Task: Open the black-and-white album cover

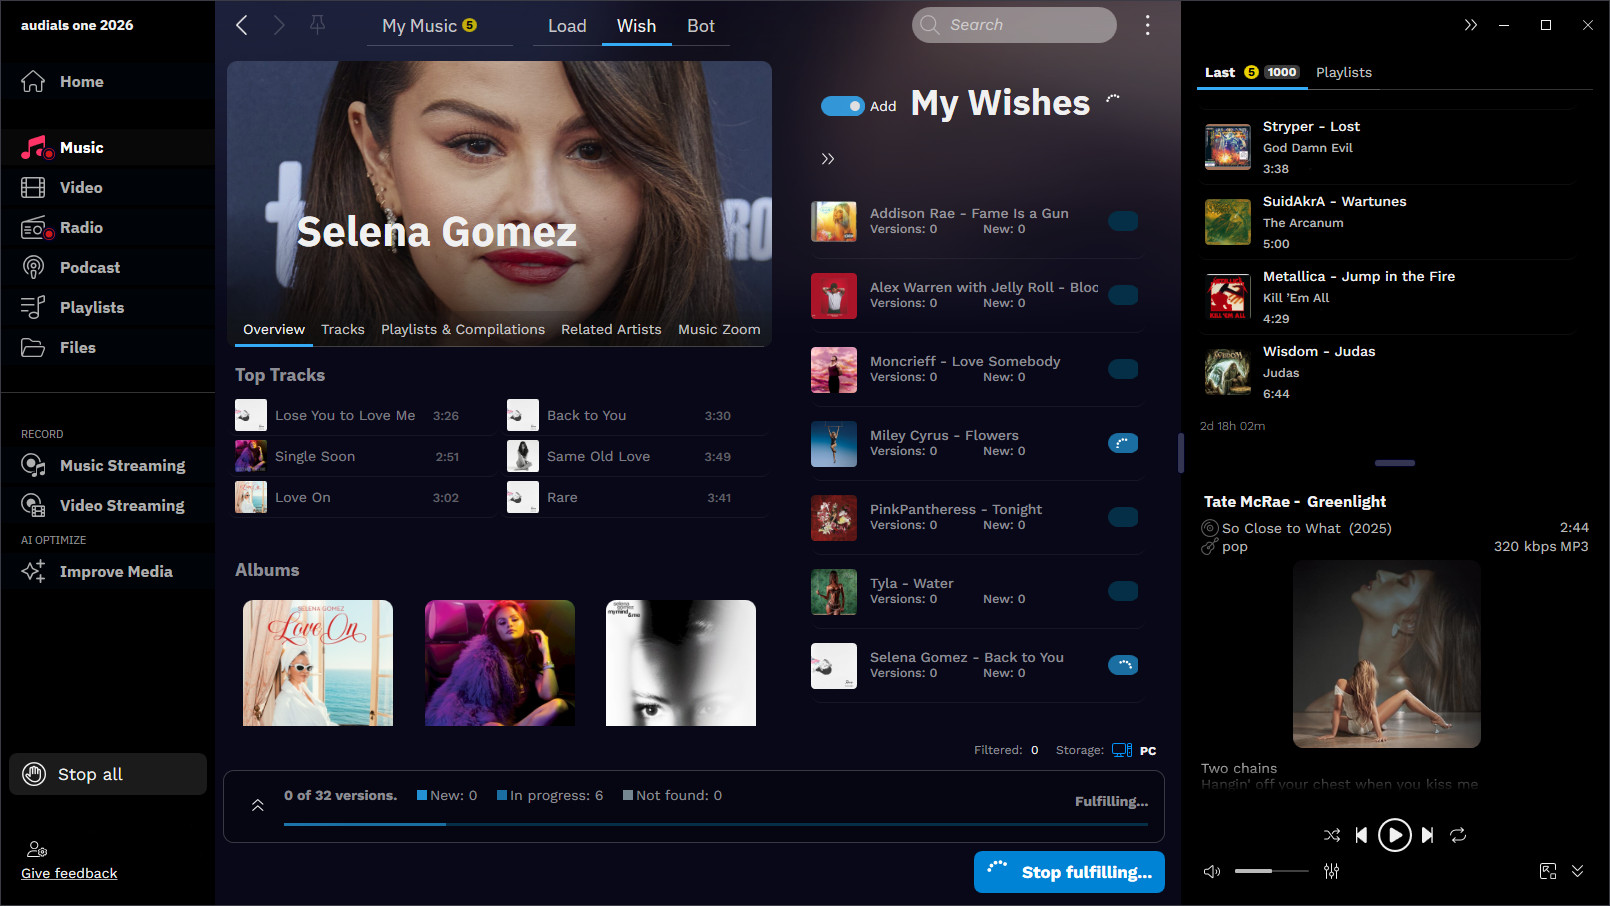Action: click(681, 663)
